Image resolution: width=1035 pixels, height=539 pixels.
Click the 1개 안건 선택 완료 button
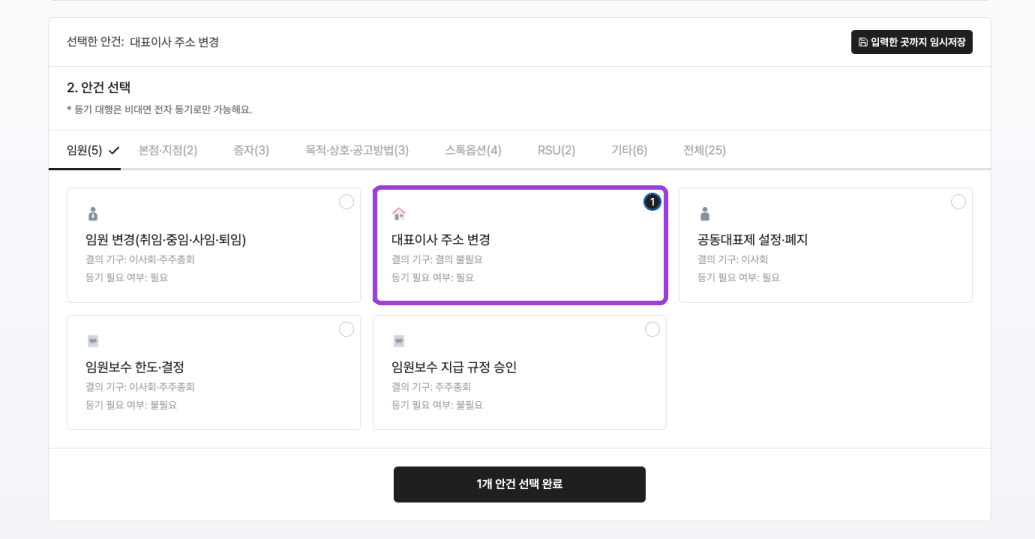point(519,484)
